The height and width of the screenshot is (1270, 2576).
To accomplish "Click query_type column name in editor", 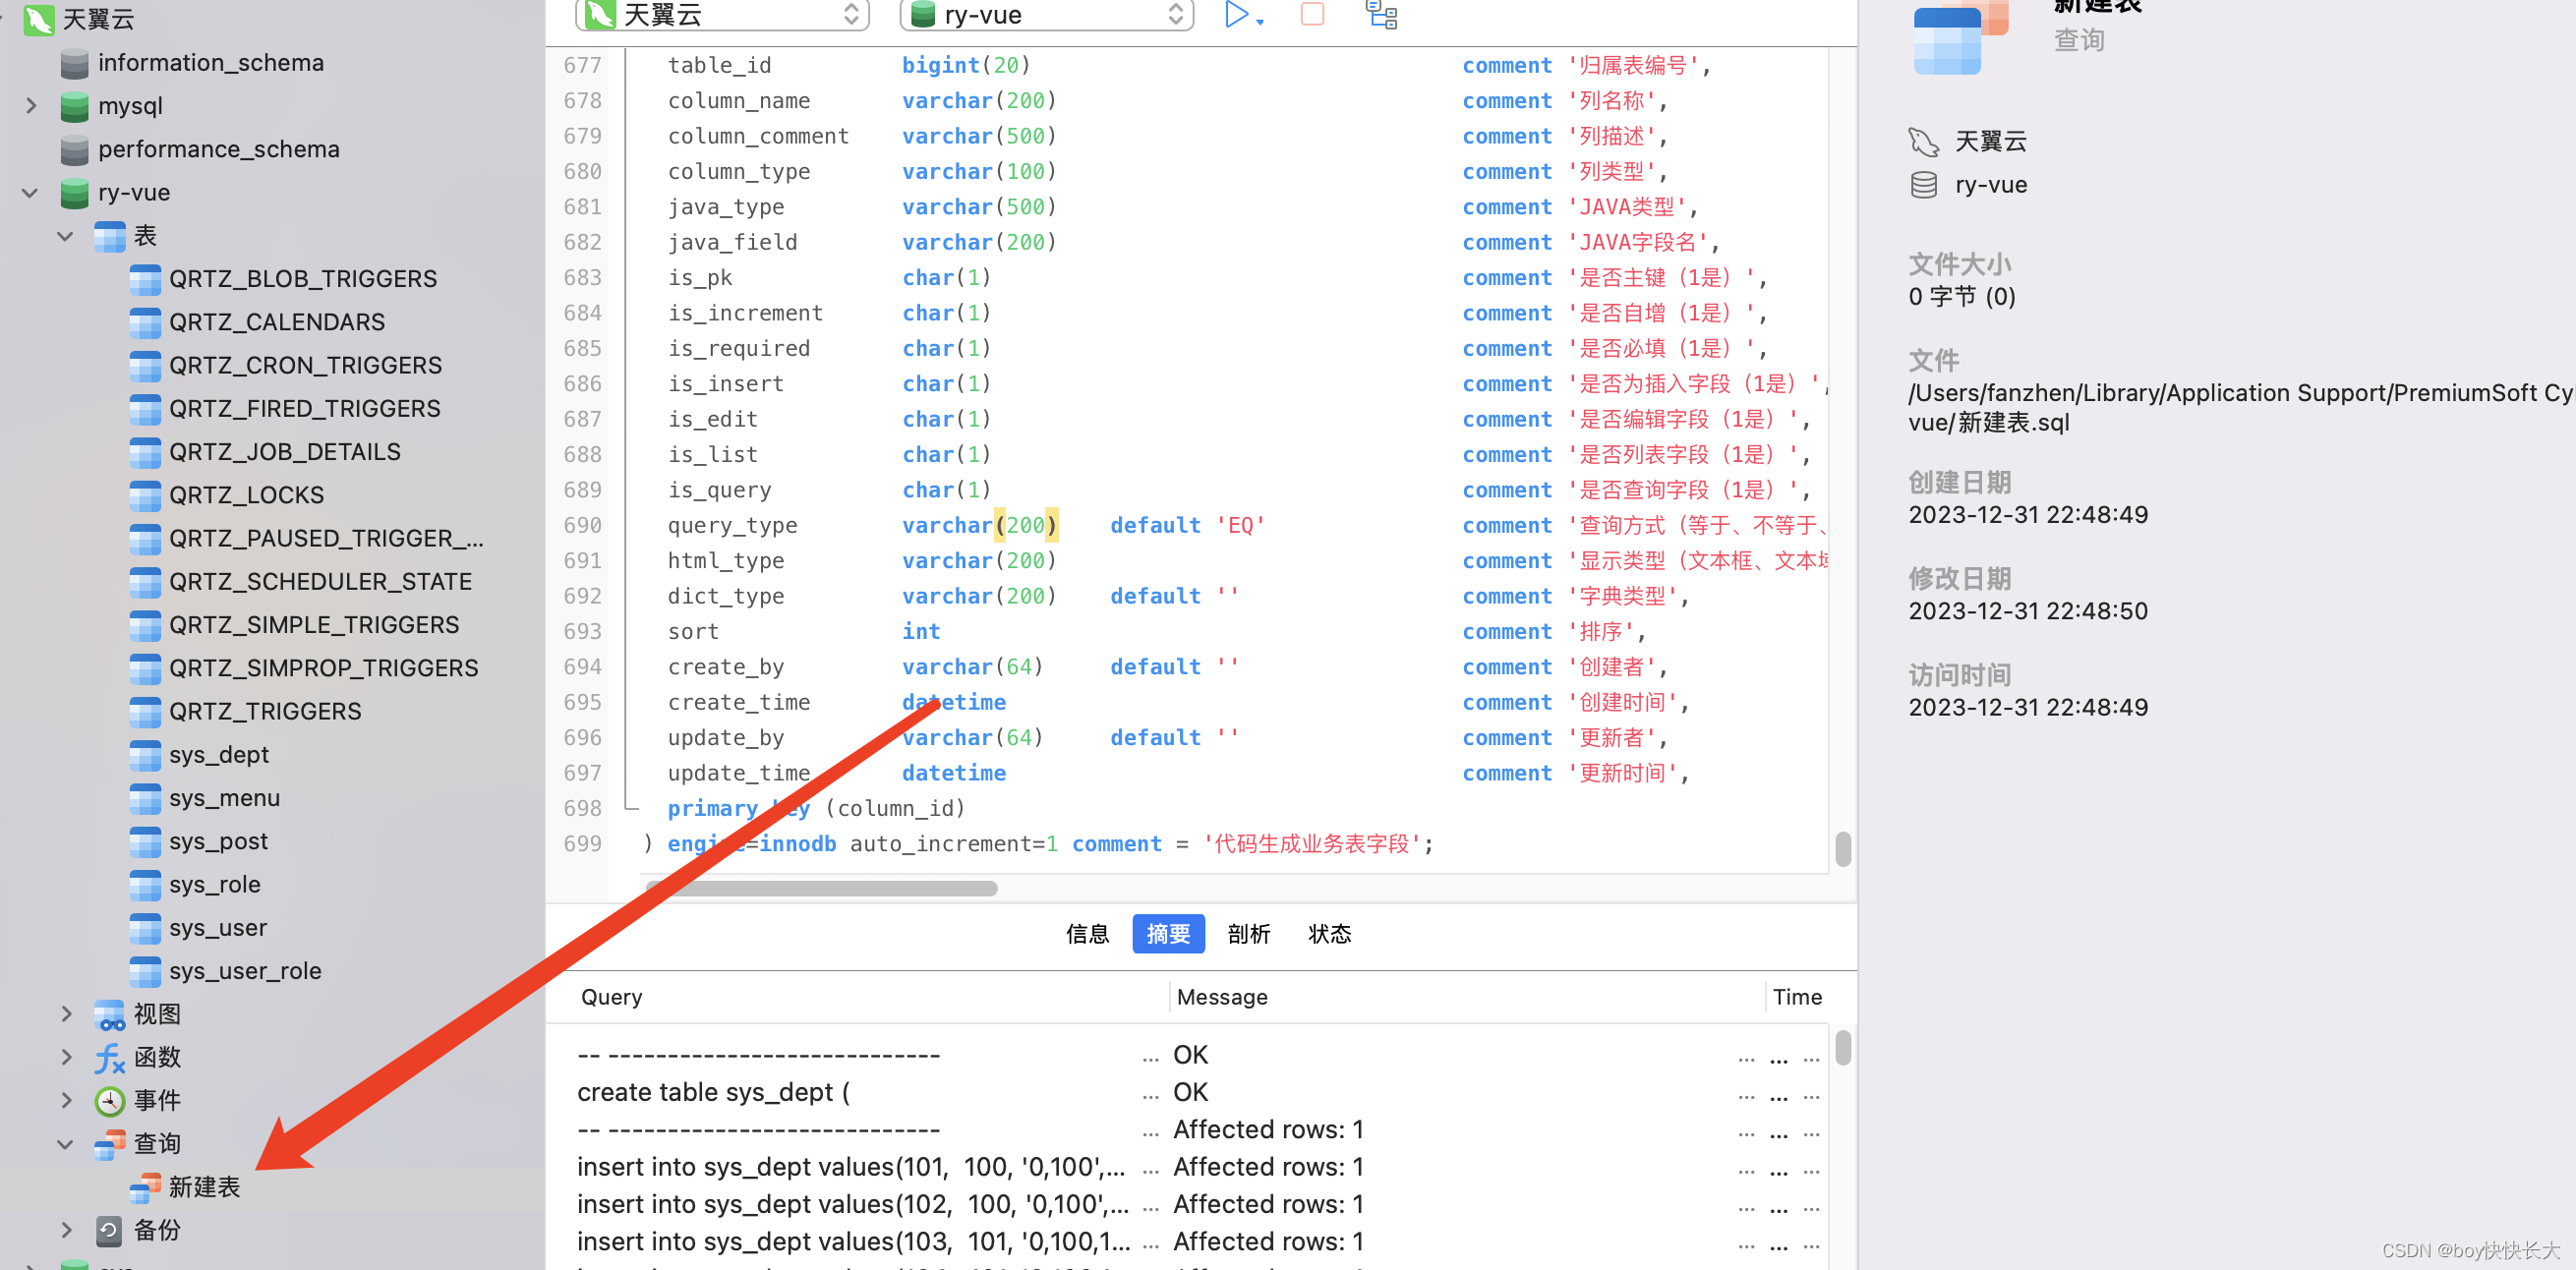I will click(x=732, y=525).
